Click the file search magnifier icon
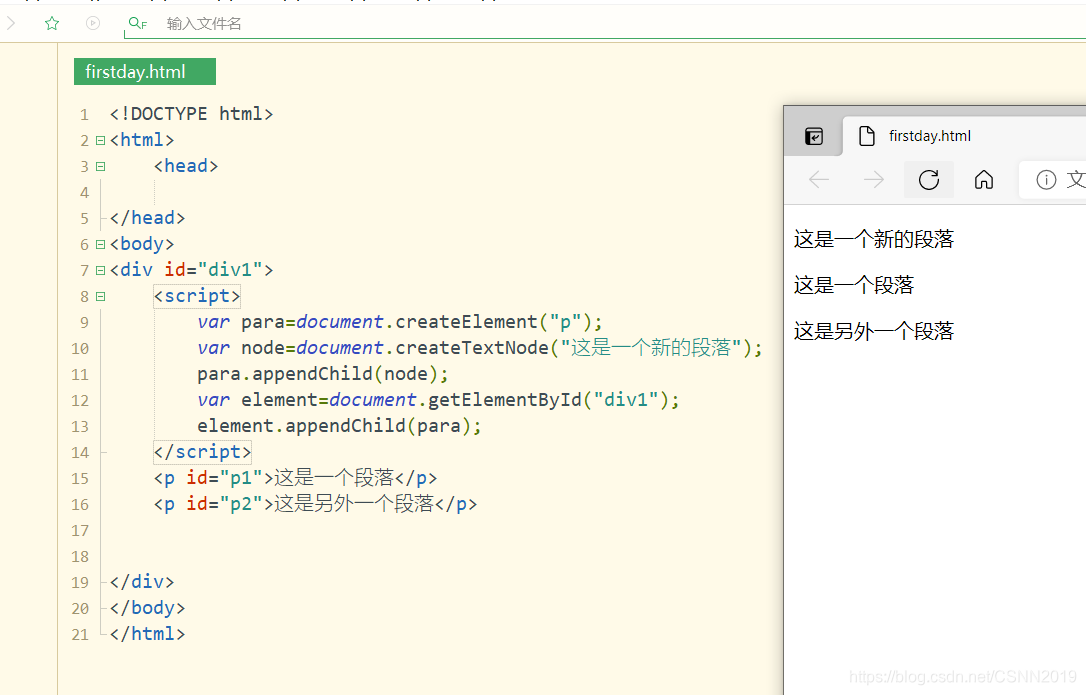The image size is (1086, 695). click(138, 24)
